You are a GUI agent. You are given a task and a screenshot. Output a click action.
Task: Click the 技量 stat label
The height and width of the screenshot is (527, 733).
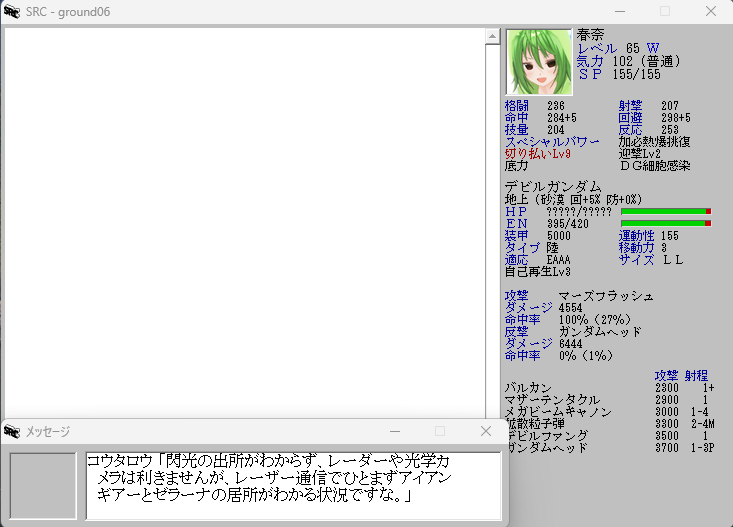coord(517,130)
